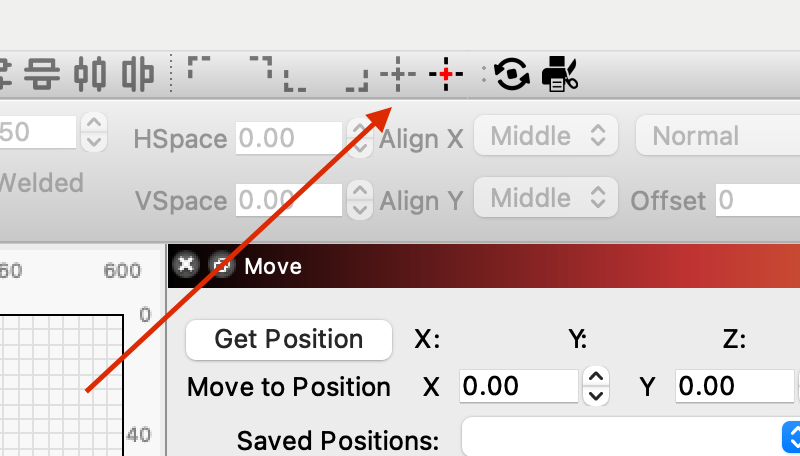Image resolution: width=800 pixels, height=456 pixels.
Task: Click the rotate/refresh arrows toolbar icon
Action: coord(512,74)
